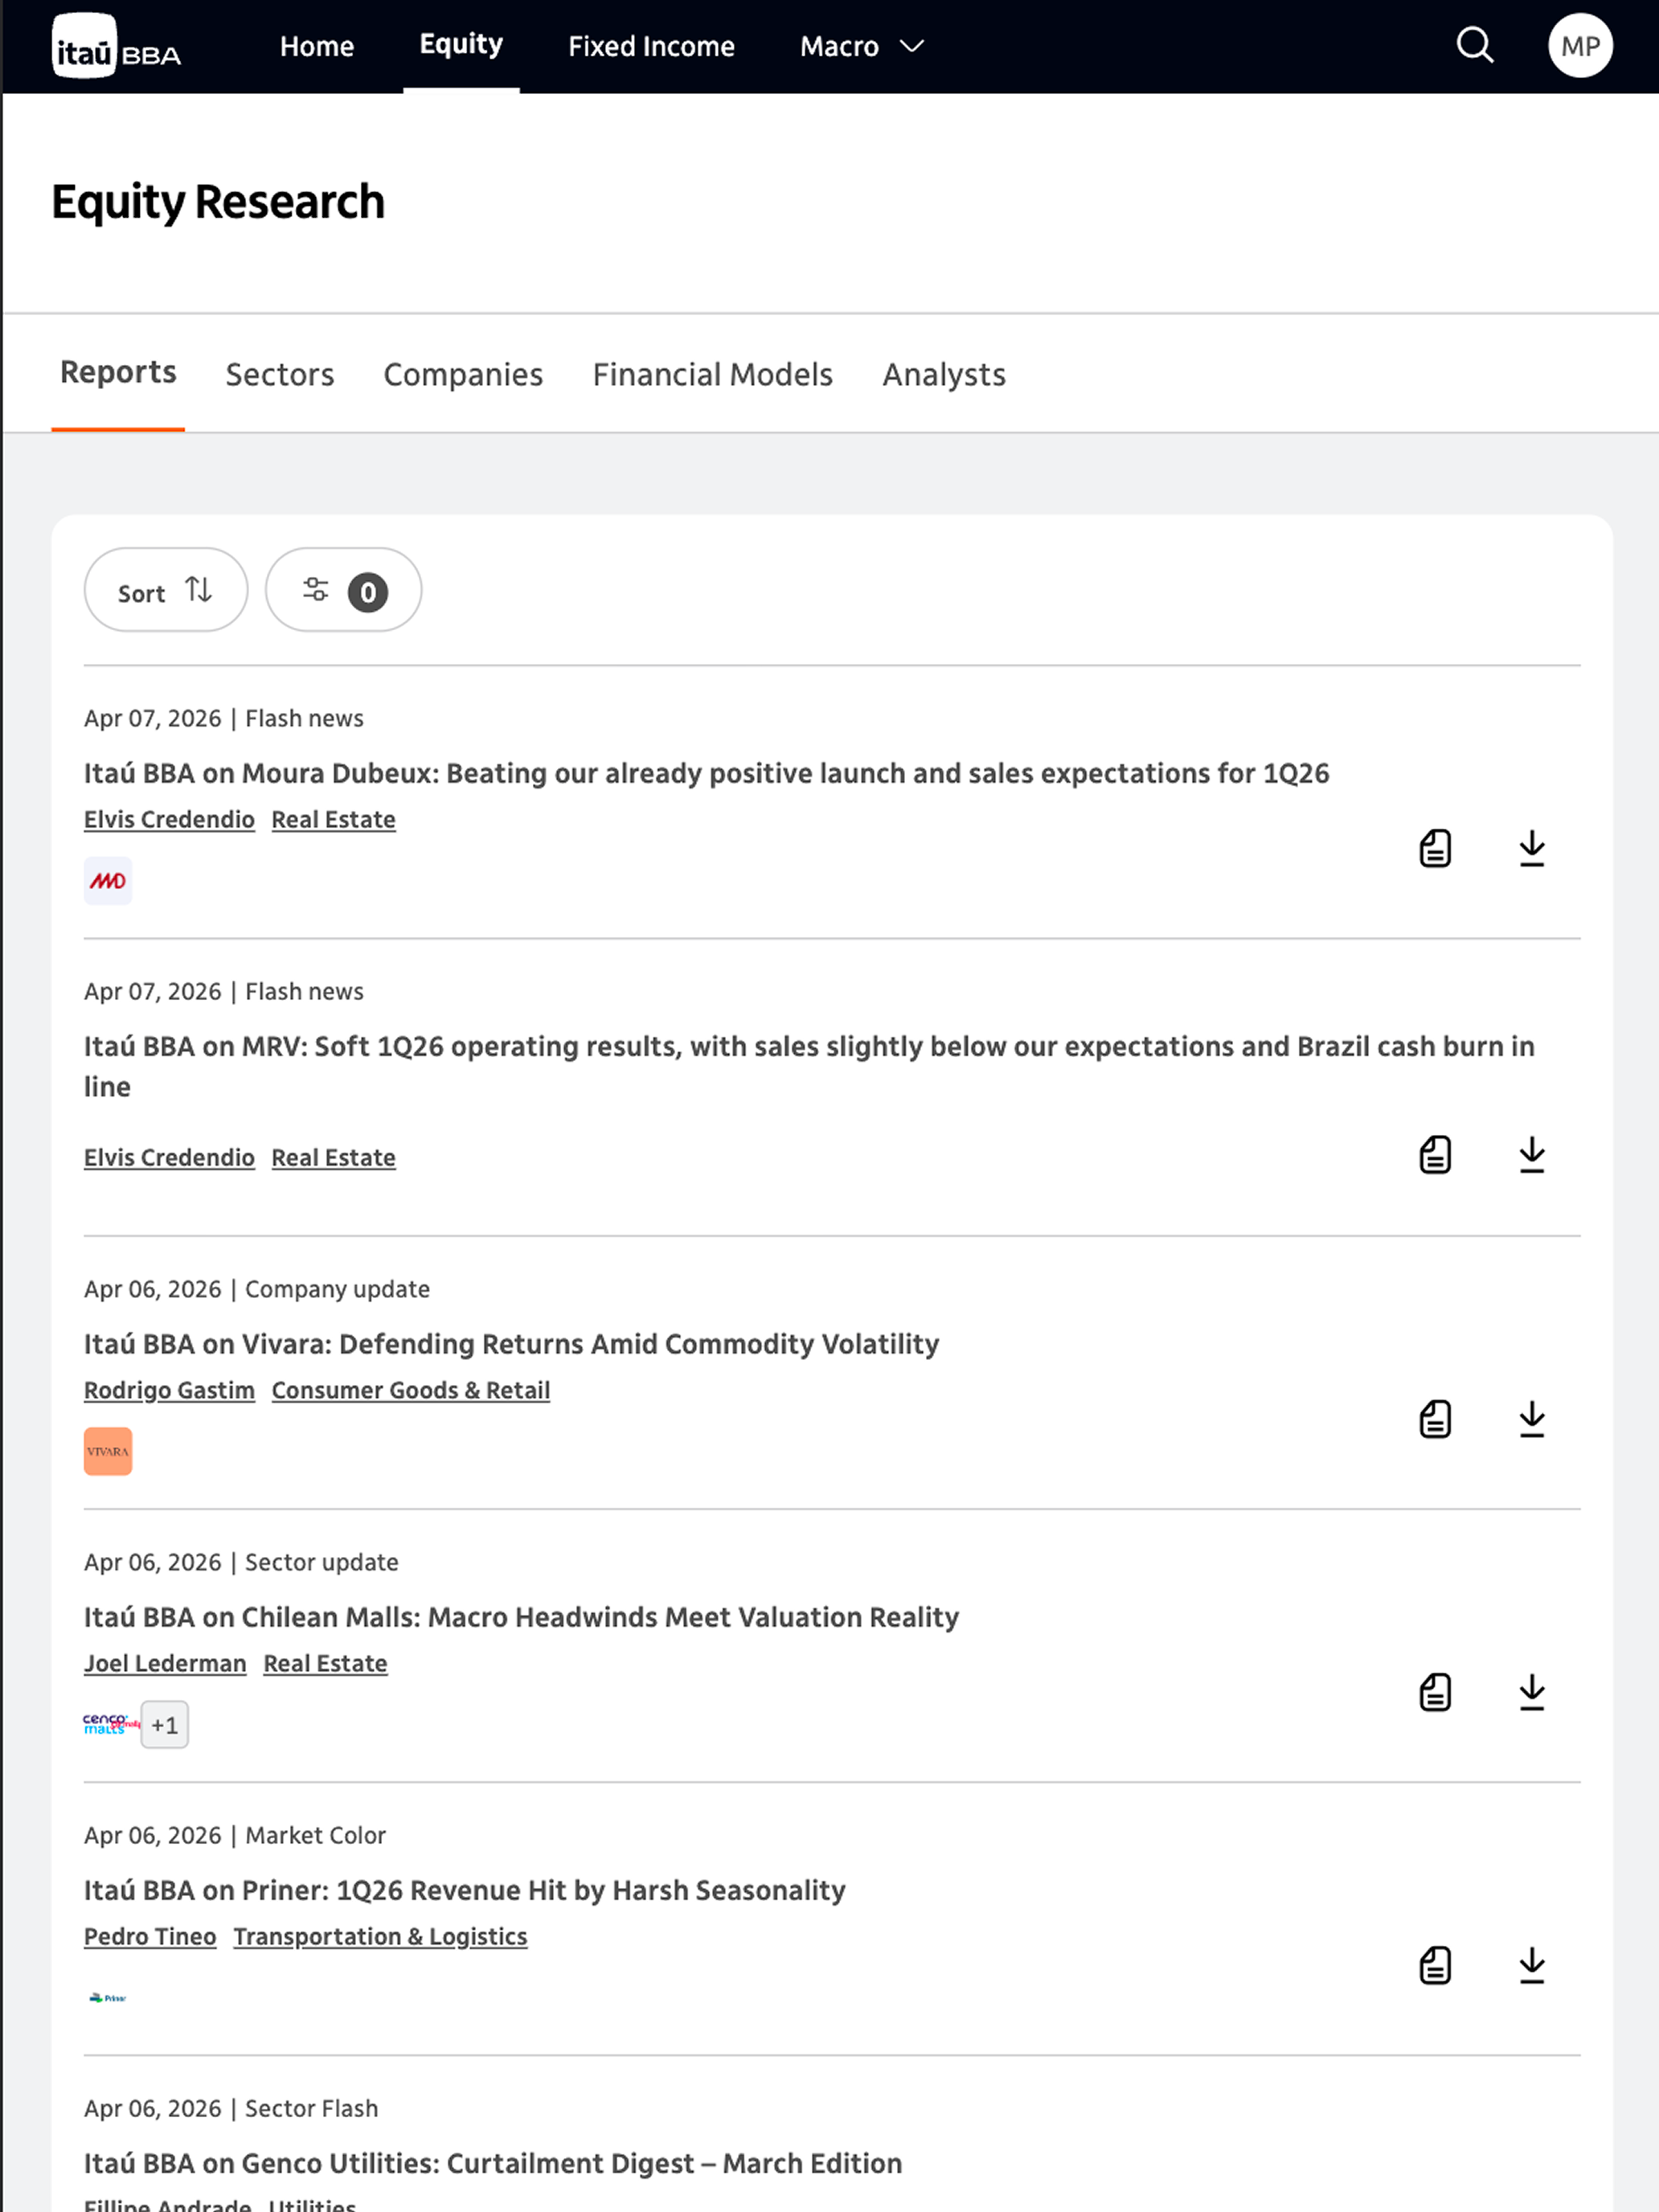Switch to the Analysts tab
The height and width of the screenshot is (2212, 1659).
(944, 374)
